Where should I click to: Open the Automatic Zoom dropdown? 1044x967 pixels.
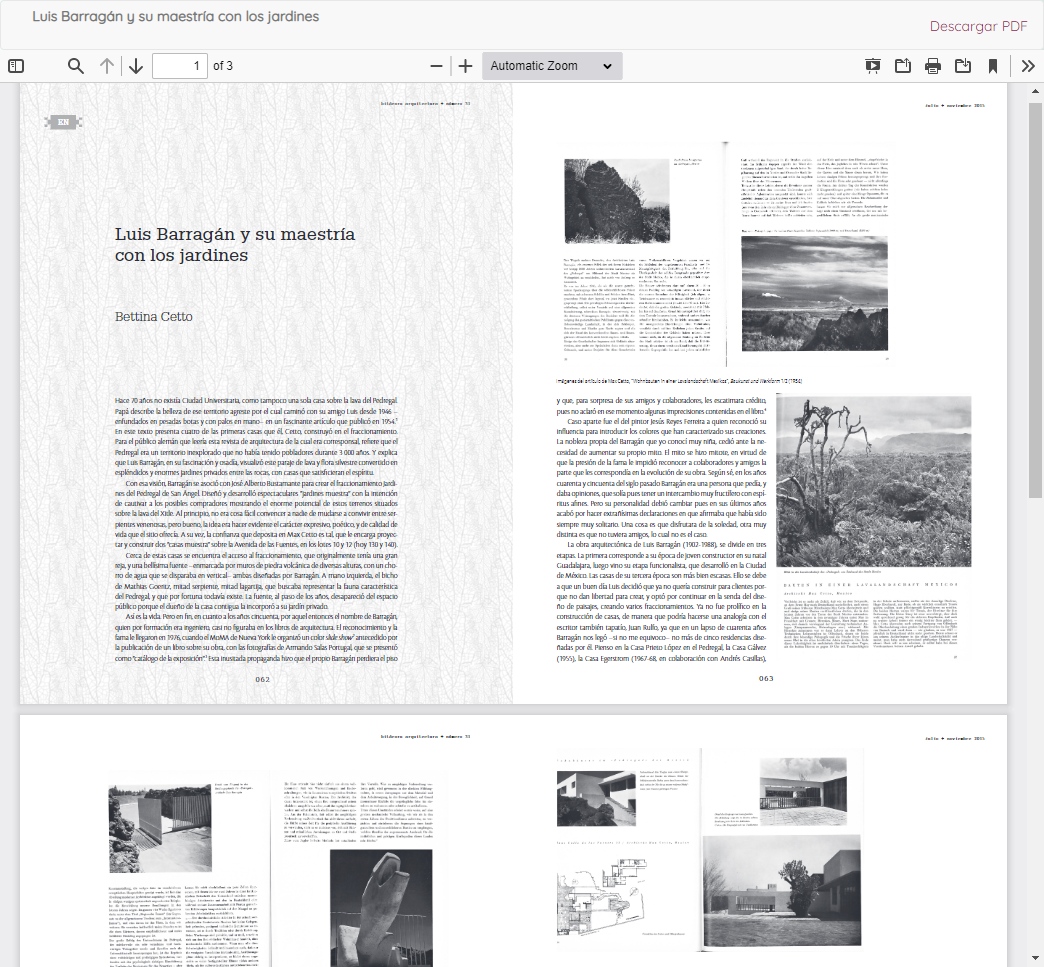(x=552, y=66)
